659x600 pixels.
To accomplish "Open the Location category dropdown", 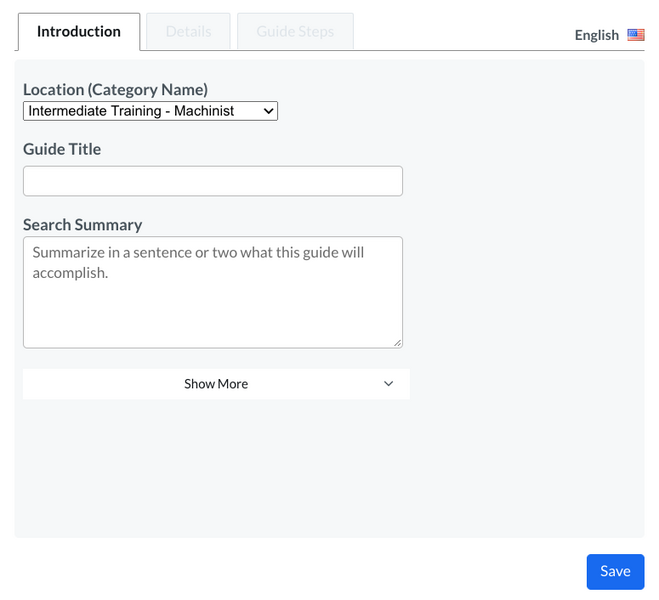I will [x=150, y=111].
